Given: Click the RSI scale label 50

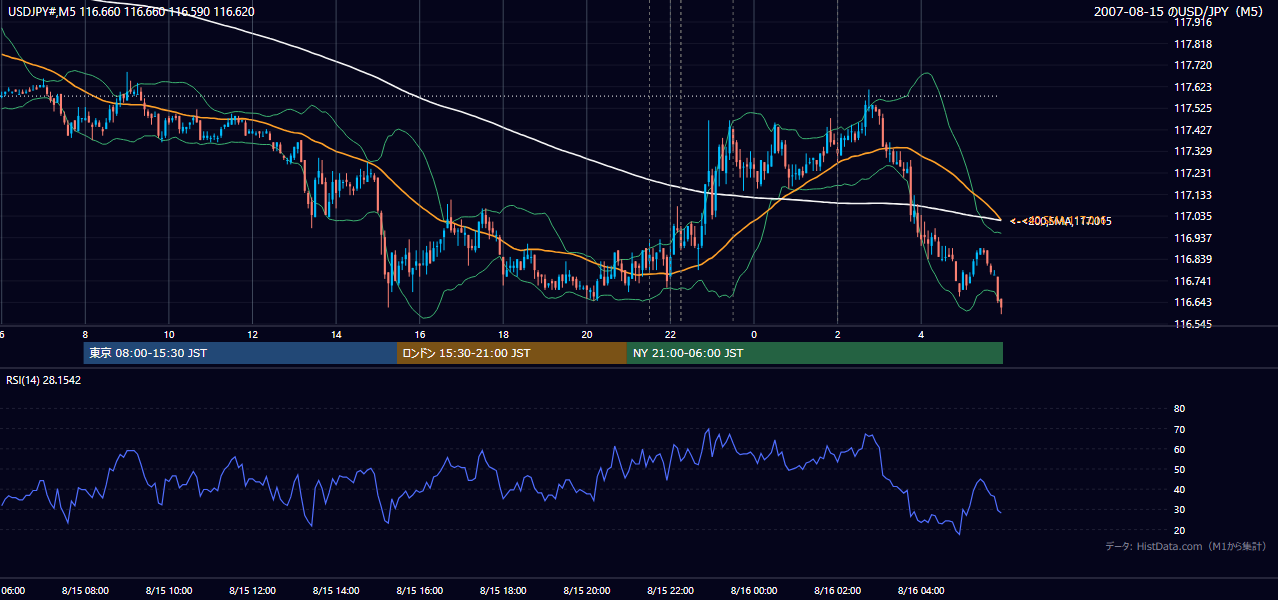Looking at the screenshot, I should 1179,469.
